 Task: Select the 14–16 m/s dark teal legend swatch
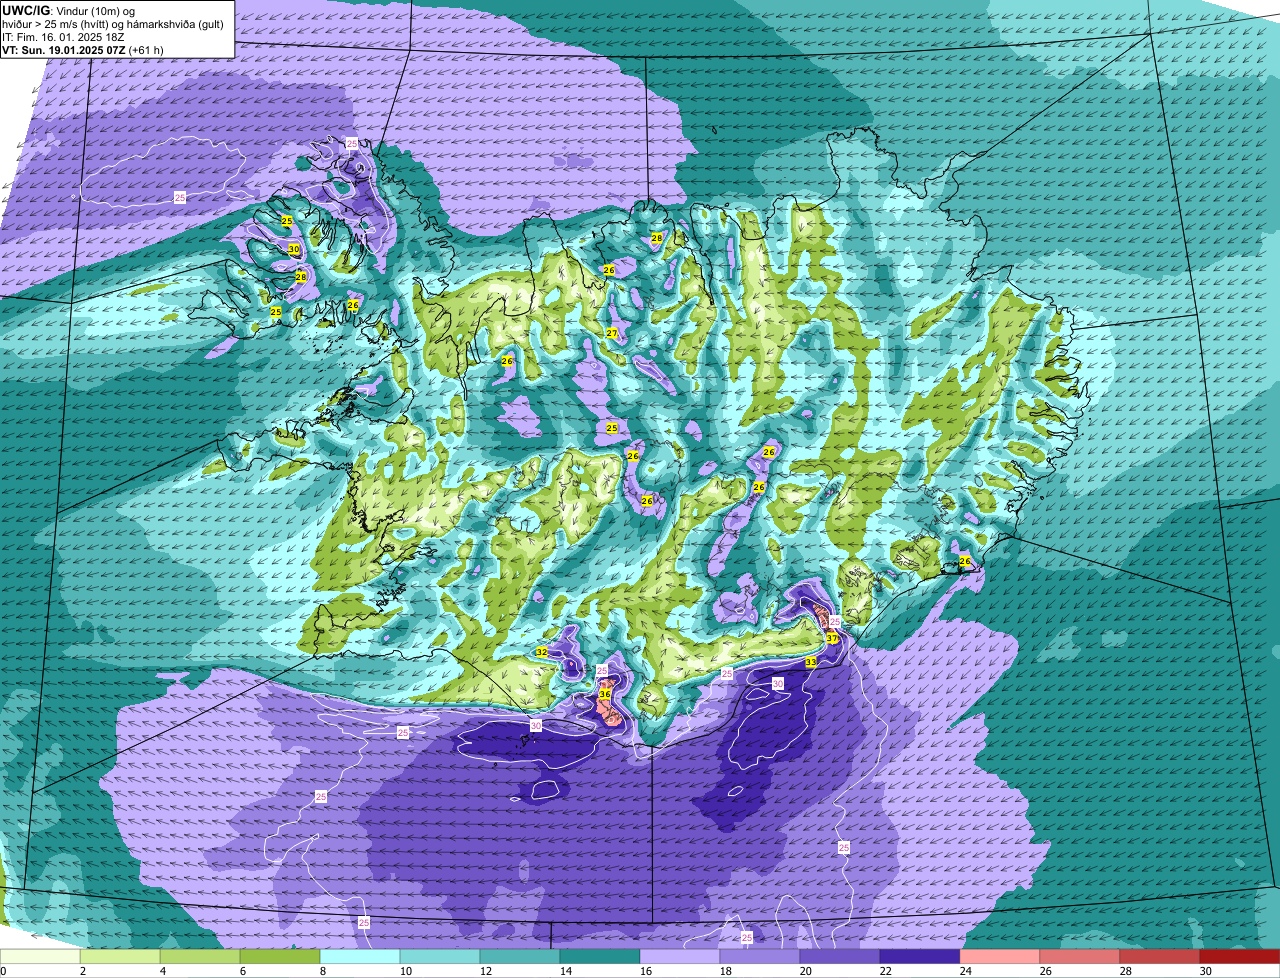(600, 956)
